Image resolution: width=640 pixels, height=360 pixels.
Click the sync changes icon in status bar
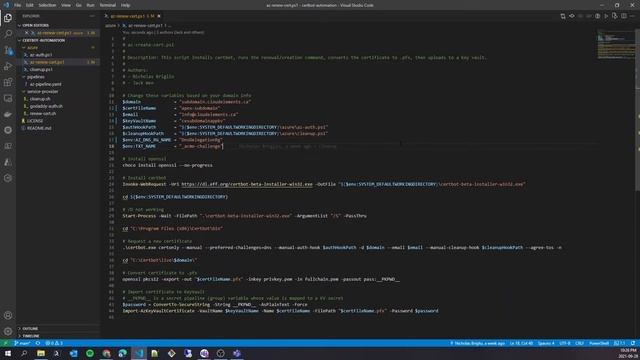coord(38,343)
